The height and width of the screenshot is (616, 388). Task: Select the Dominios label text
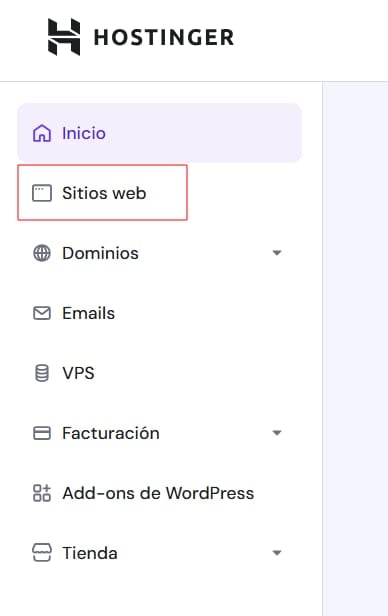click(x=100, y=253)
